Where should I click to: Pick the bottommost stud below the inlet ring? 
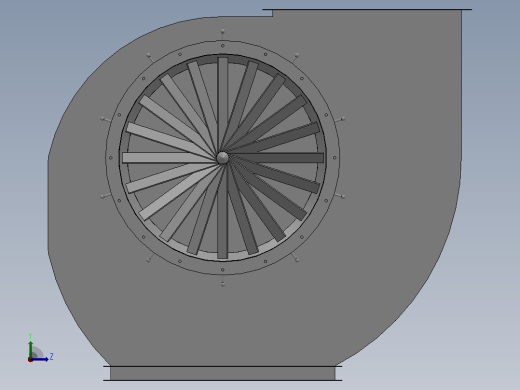click(x=223, y=284)
